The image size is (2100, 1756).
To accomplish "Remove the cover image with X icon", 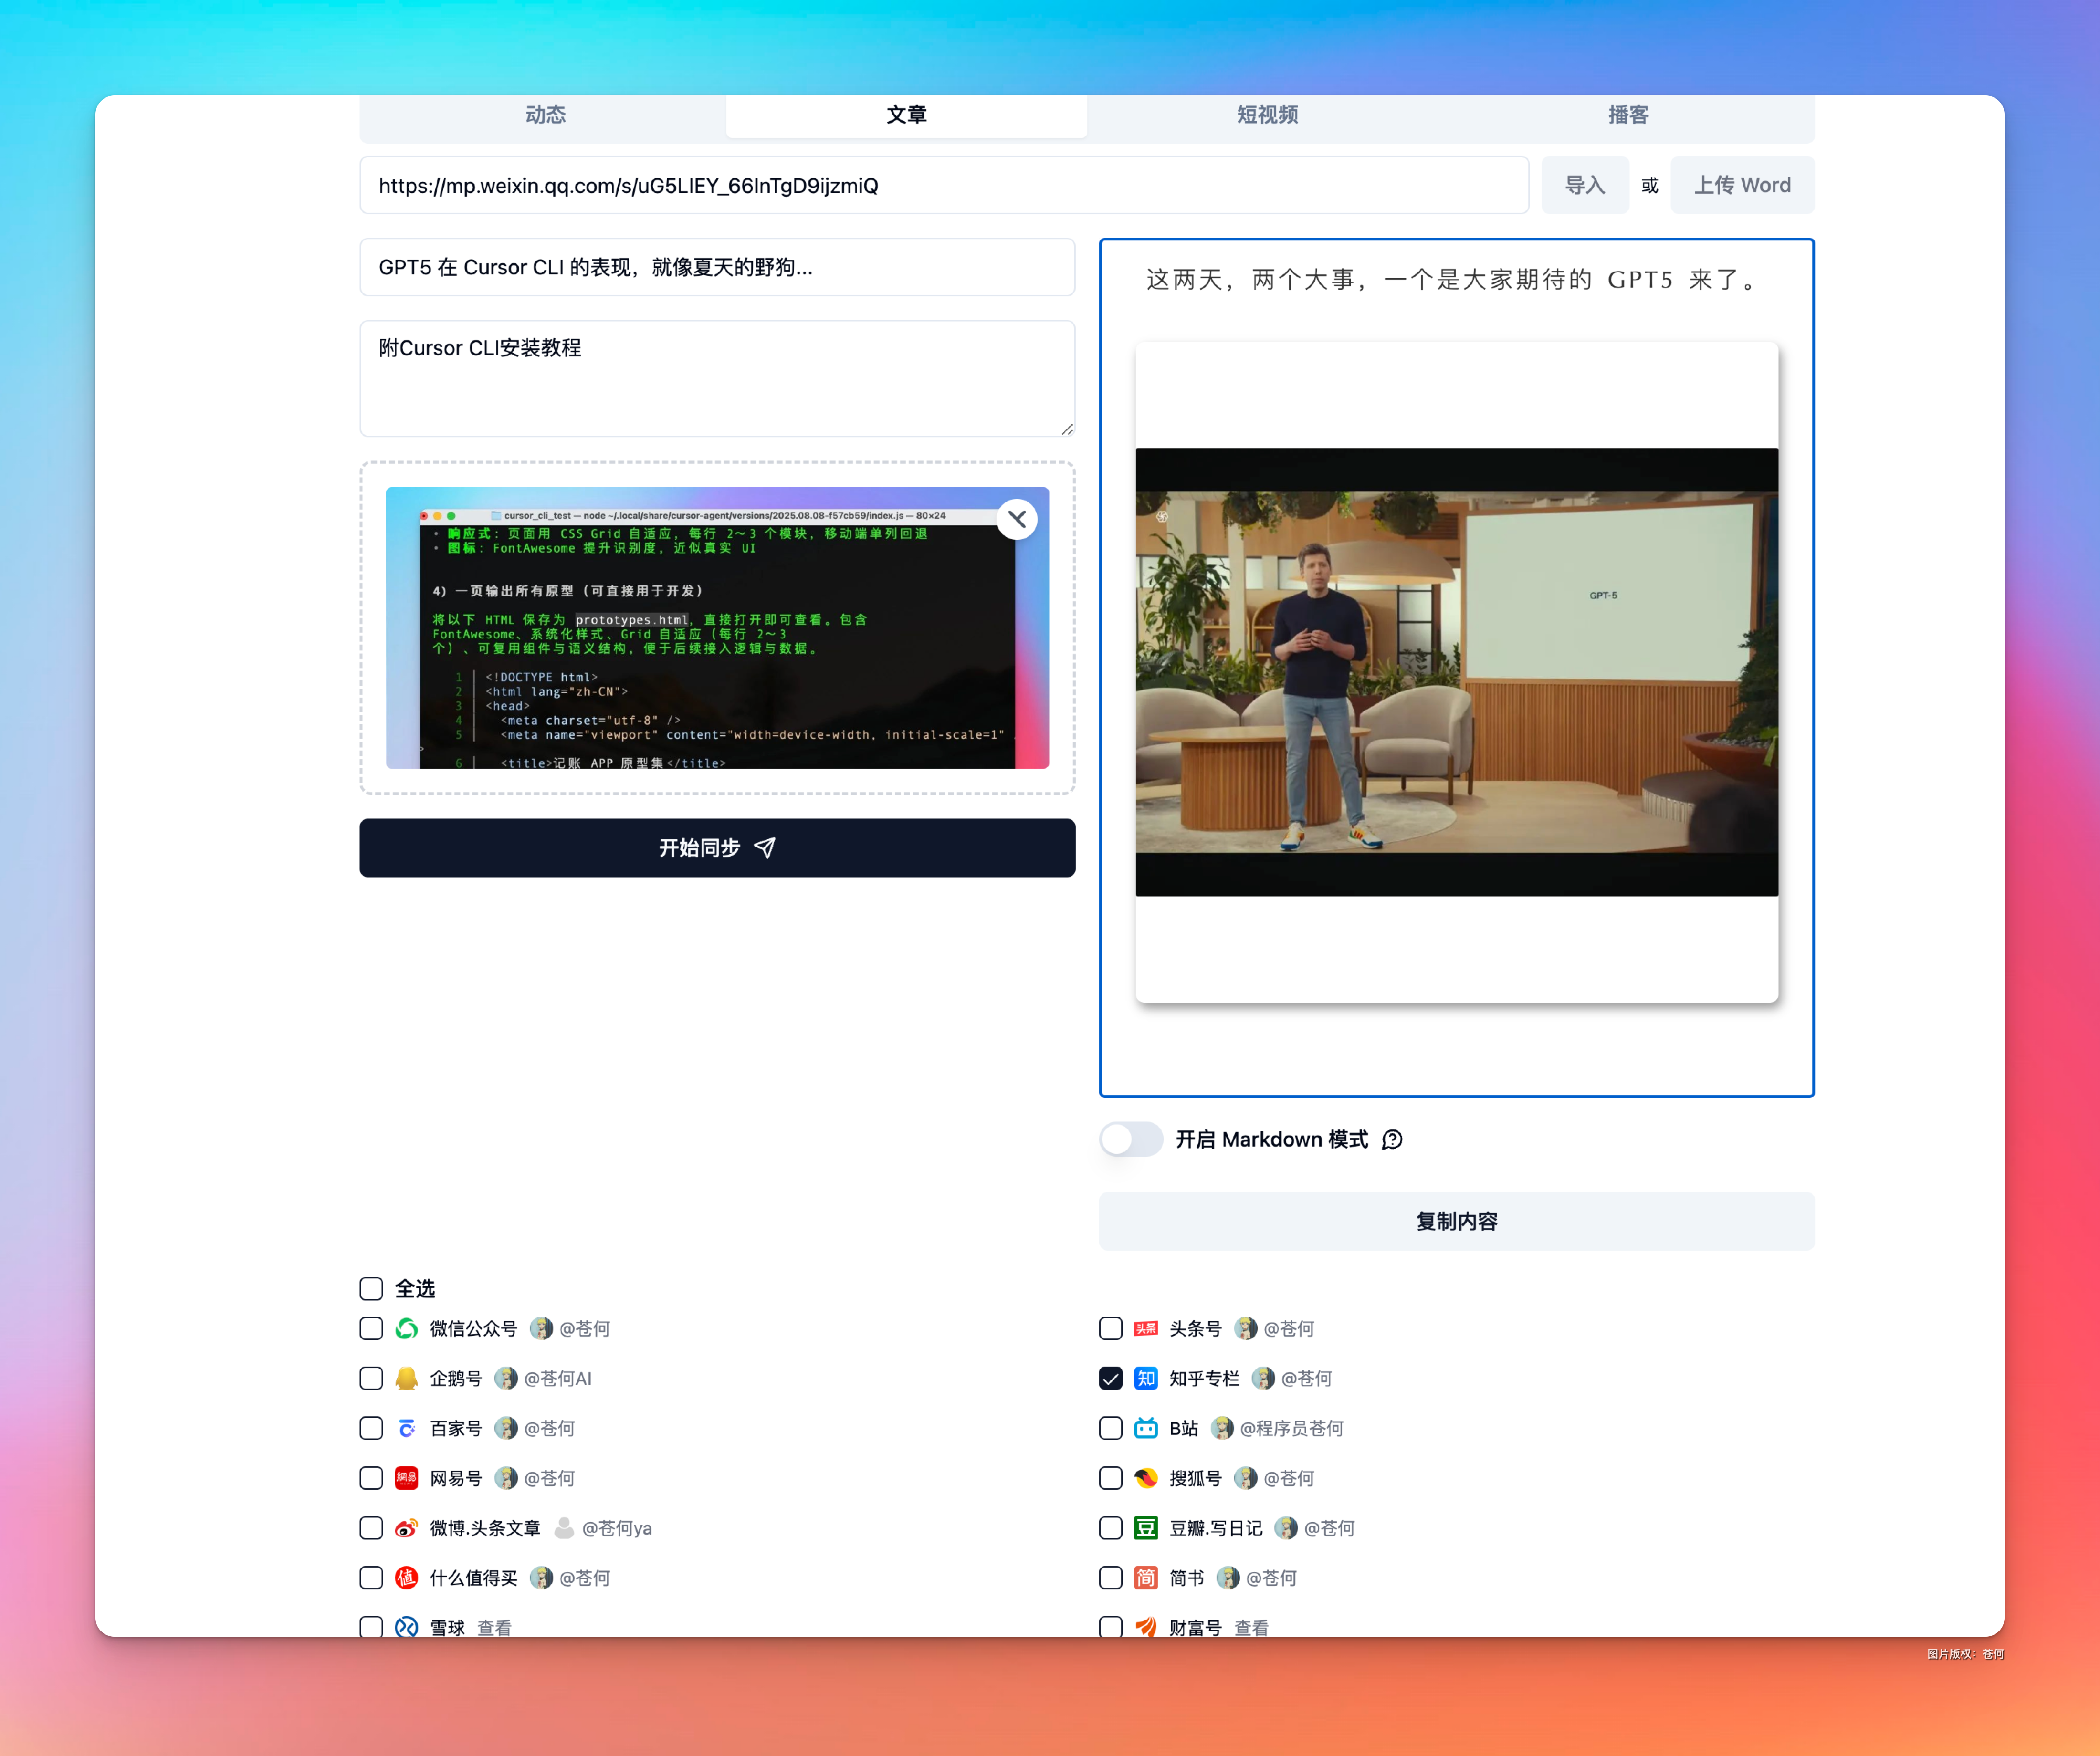I will tap(1017, 519).
